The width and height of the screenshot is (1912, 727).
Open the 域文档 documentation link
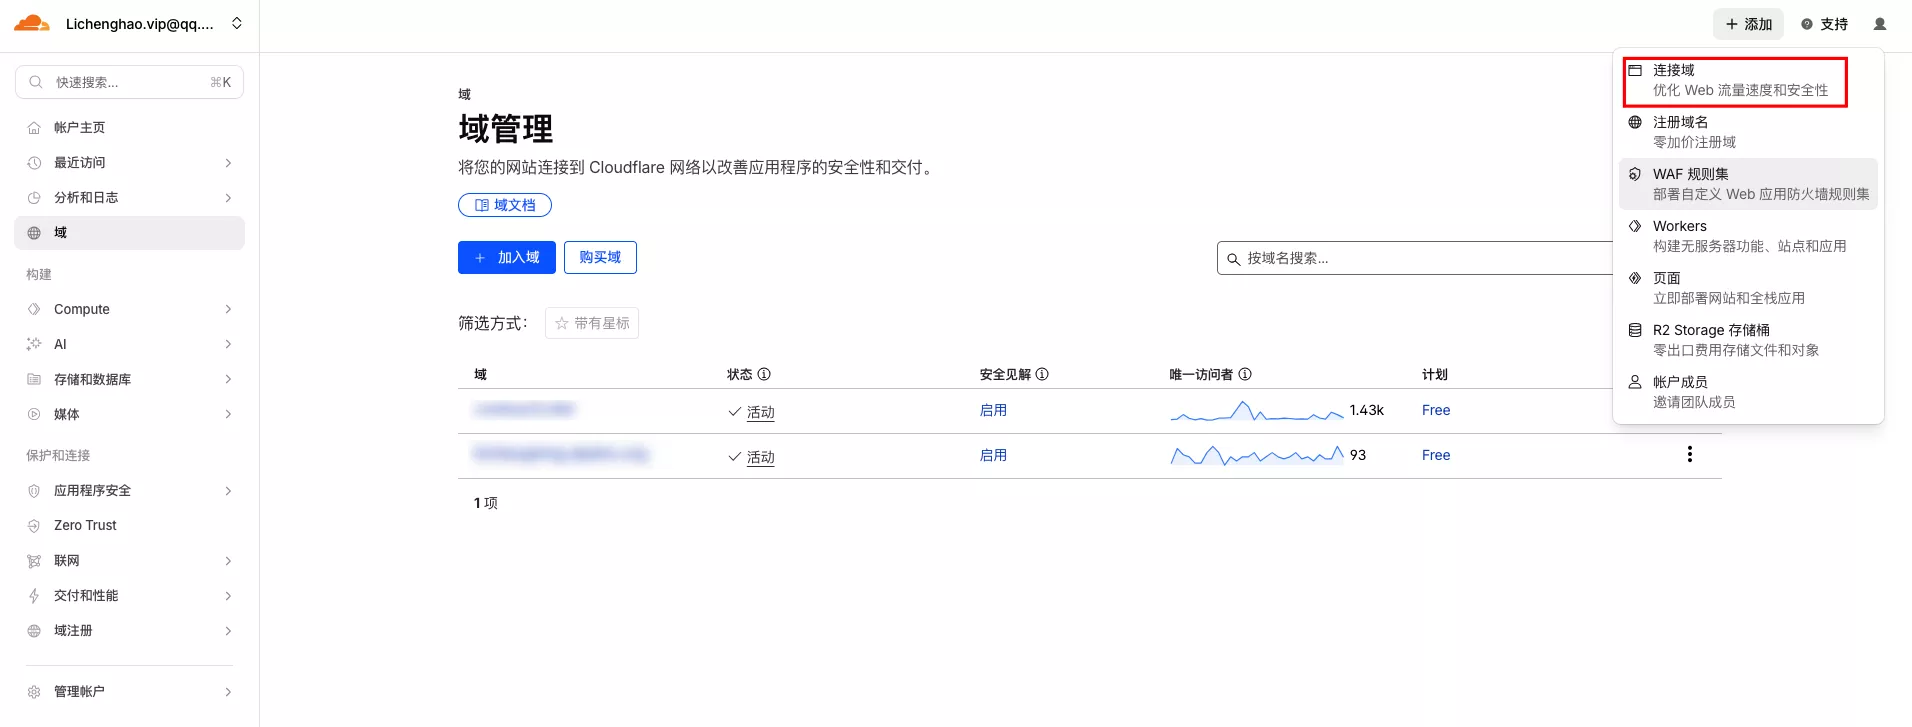(x=505, y=205)
